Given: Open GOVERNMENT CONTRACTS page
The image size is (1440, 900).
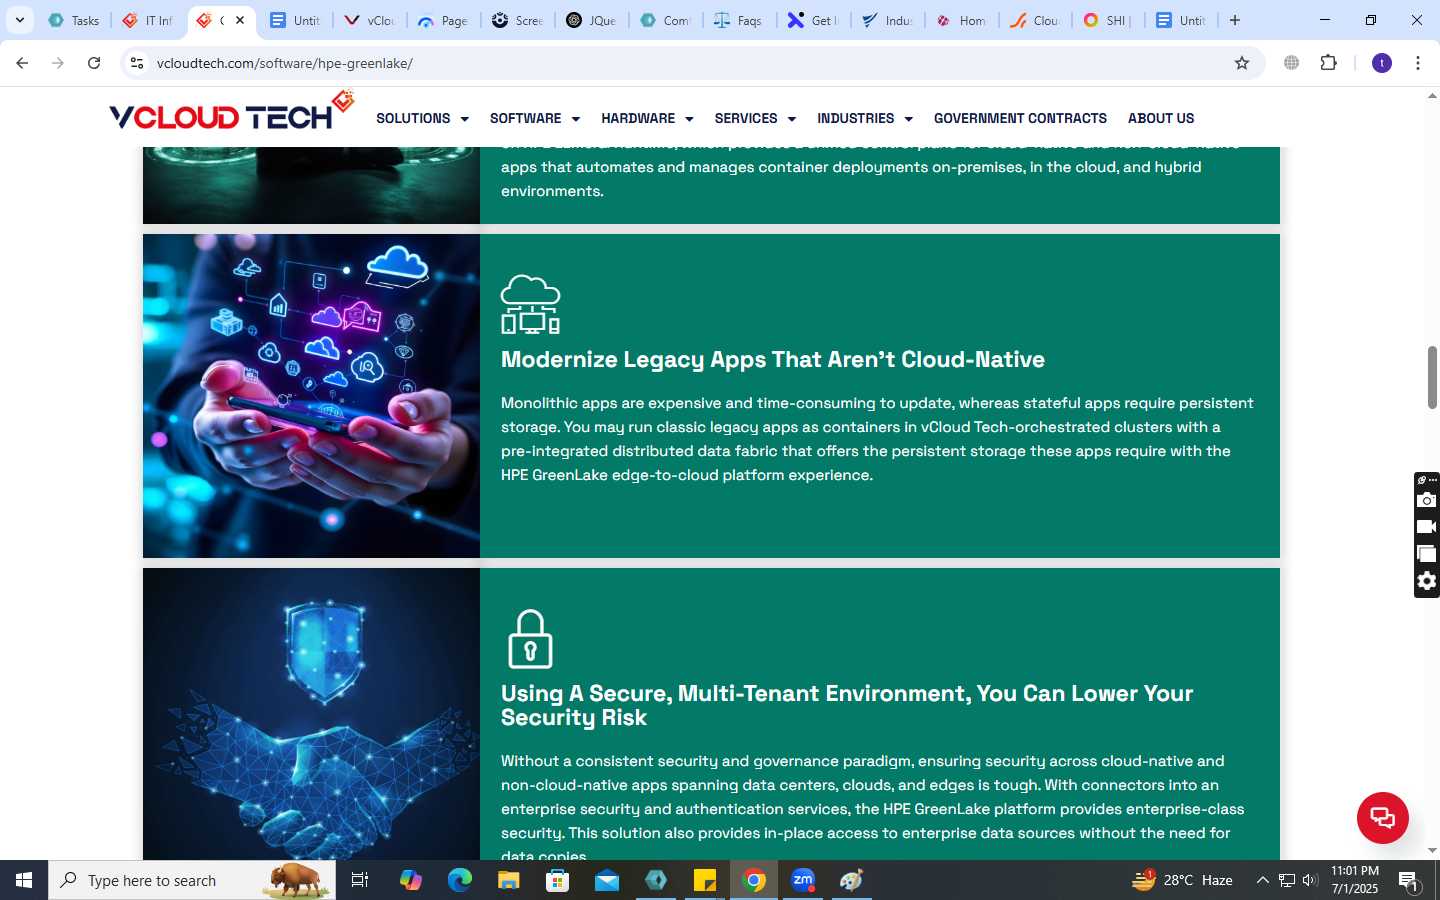Looking at the screenshot, I should click(1020, 118).
